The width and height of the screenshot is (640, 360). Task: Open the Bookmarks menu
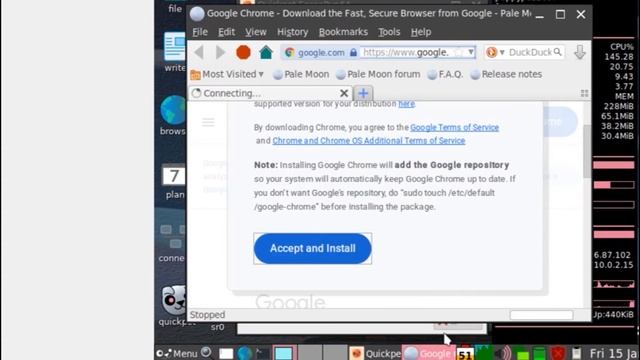click(343, 32)
